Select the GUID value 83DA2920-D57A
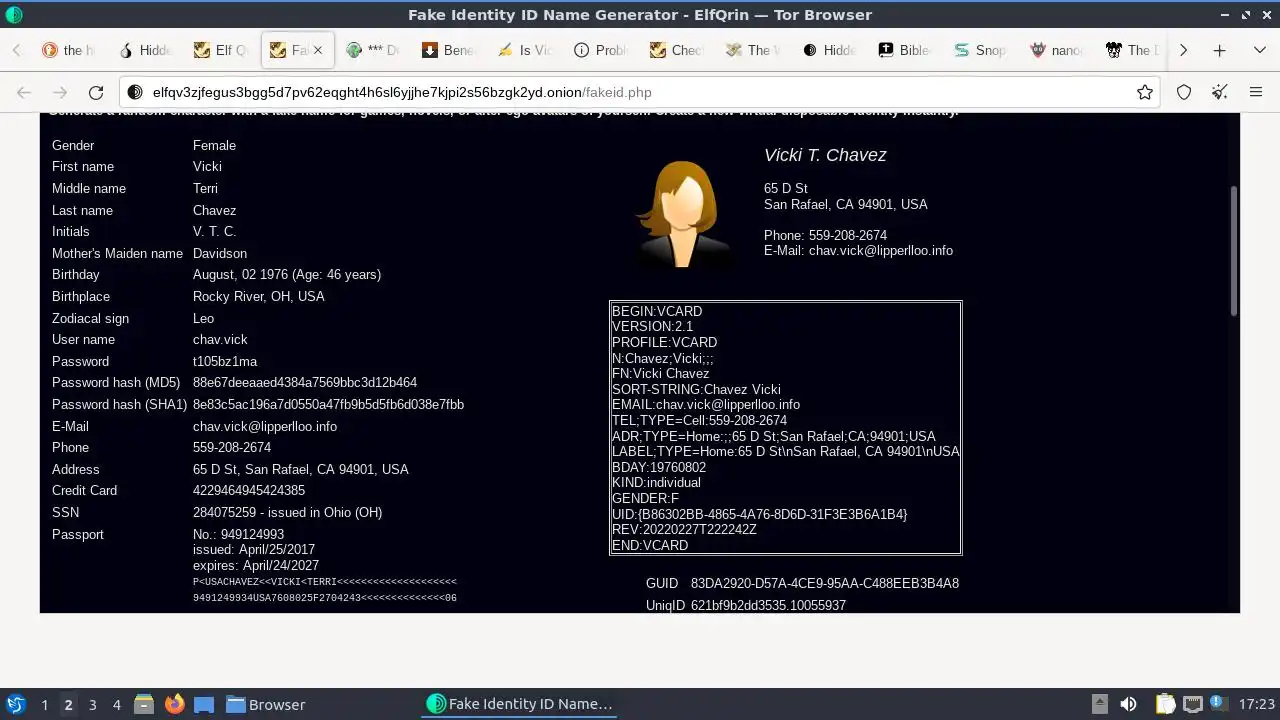The image size is (1280, 720). point(825,583)
